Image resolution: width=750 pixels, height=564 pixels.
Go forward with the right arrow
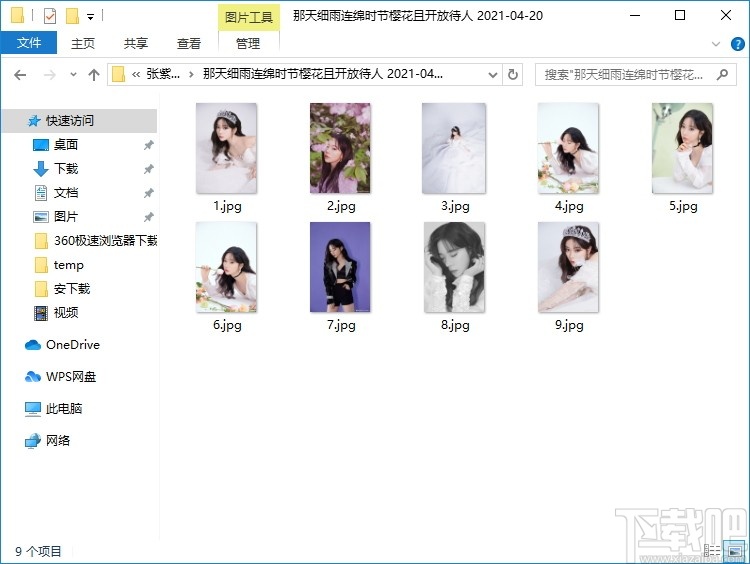50,75
